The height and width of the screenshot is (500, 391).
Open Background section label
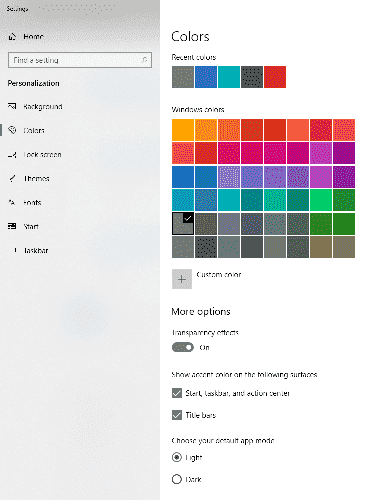click(43, 106)
